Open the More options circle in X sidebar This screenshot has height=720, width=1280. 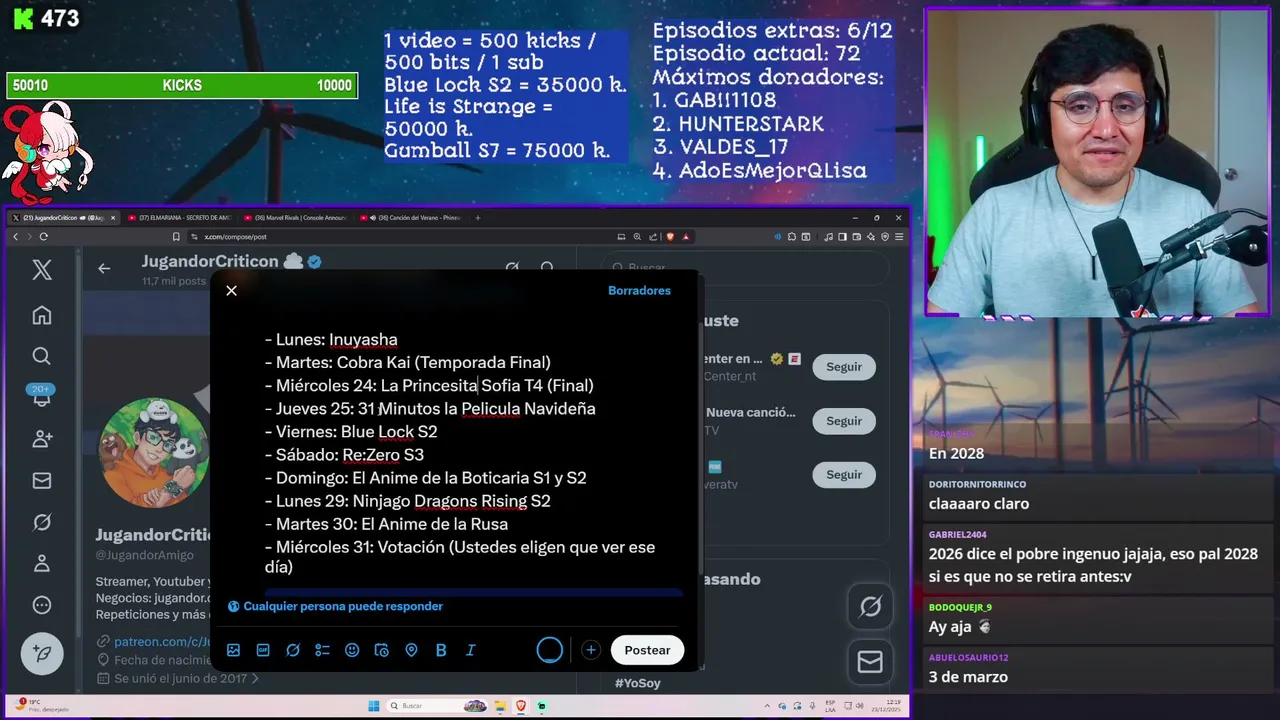pos(41,605)
